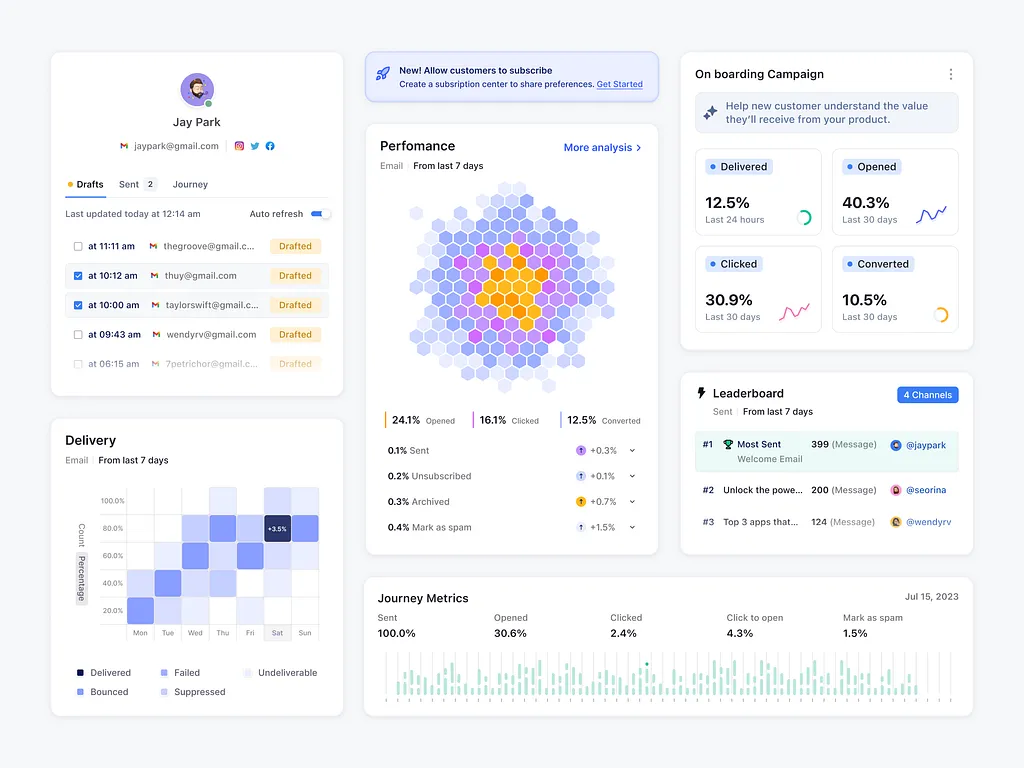The width and height of the screenshot is (1024, 768).
Task: Click the Gmail icon beside thegroove@gmail.com
Action: coord(153,246)
